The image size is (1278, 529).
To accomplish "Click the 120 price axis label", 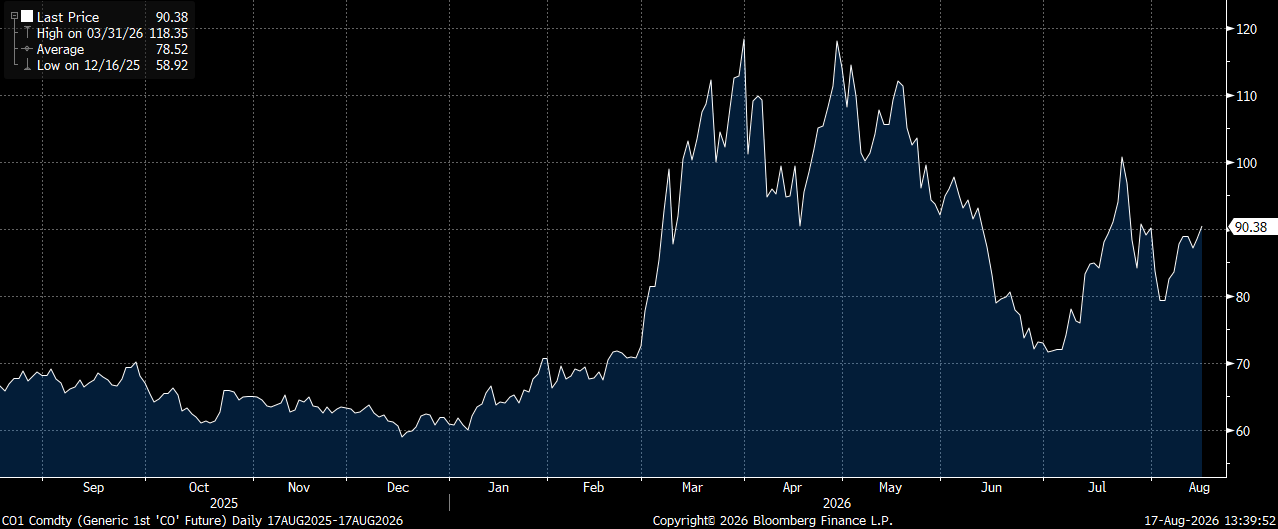I will (x=1246, y=29).
